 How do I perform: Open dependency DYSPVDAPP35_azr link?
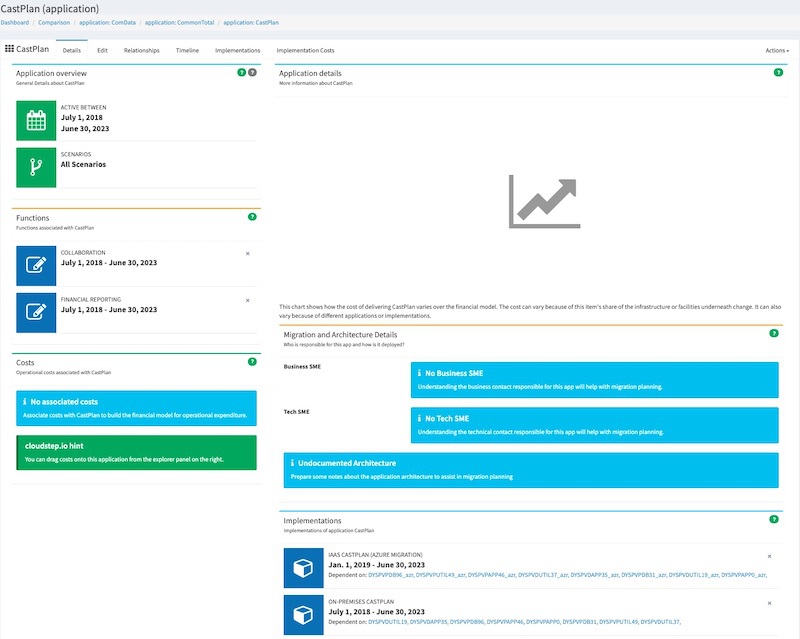click(594, 575)
